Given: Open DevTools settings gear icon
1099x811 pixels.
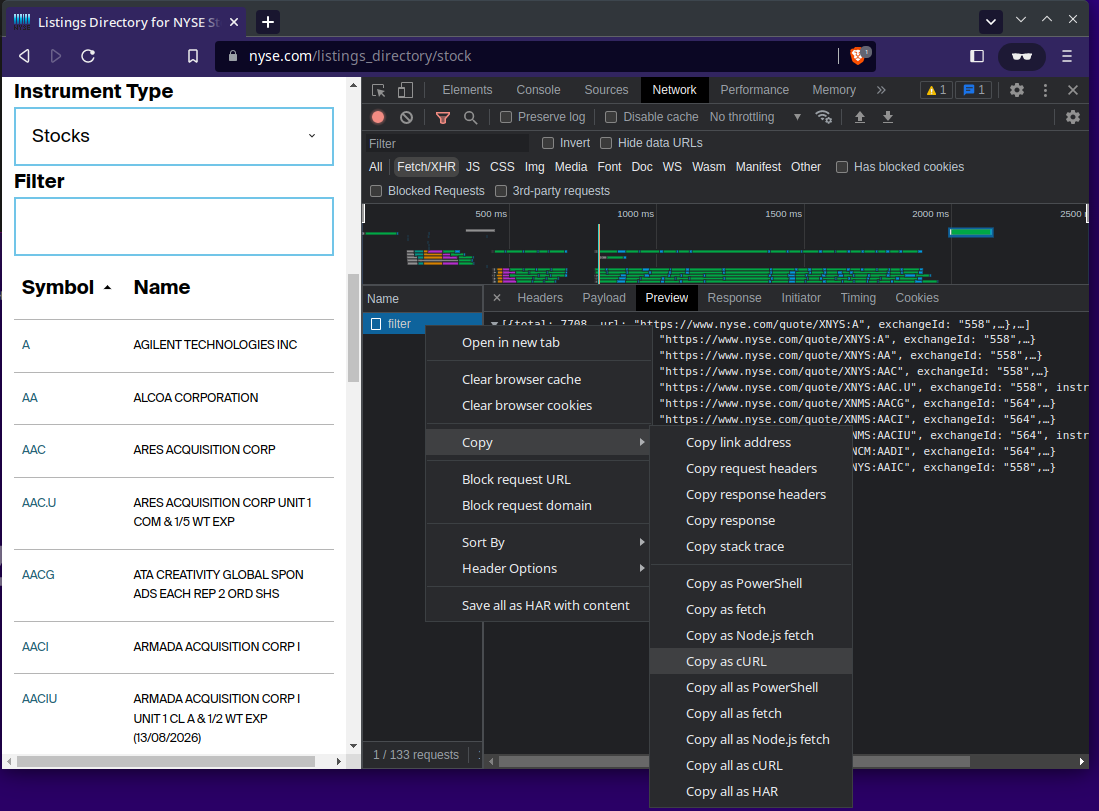Looking at the screenshot, I should tap(1016, 90).
